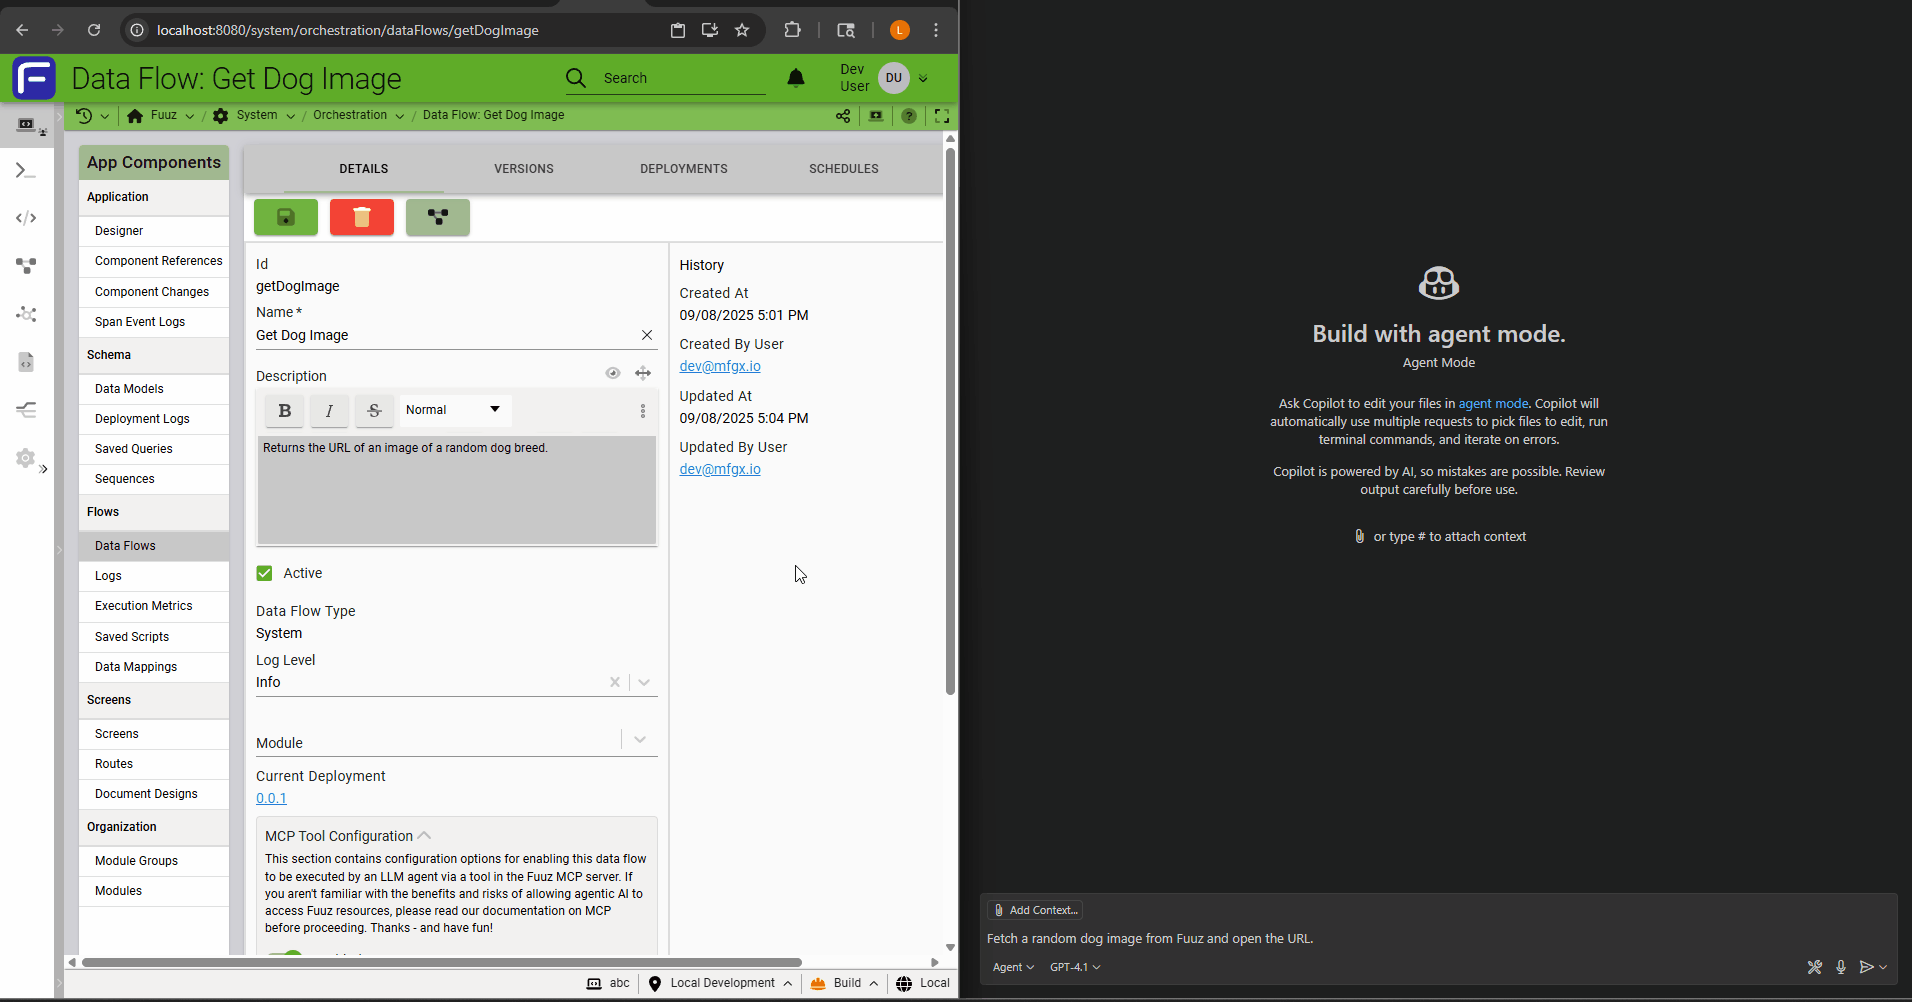Image resolution: width=1912 pixels, height=1002 pixels.
Task: Open the Normal text style dropdown
Action: tap(455, 410)
